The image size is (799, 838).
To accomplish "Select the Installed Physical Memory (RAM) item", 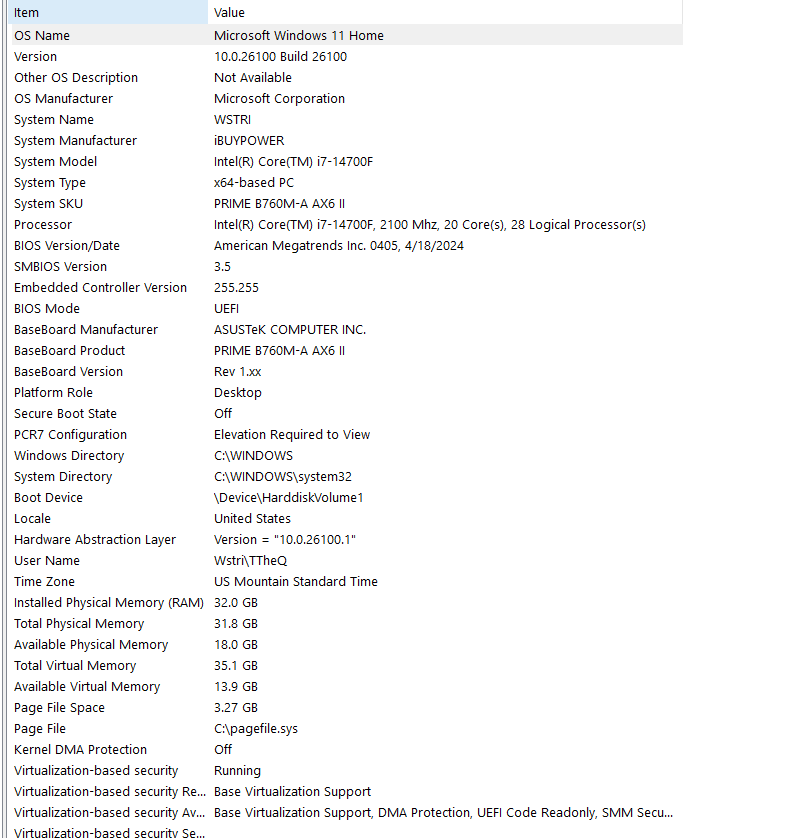I will (x=109, y=603).
